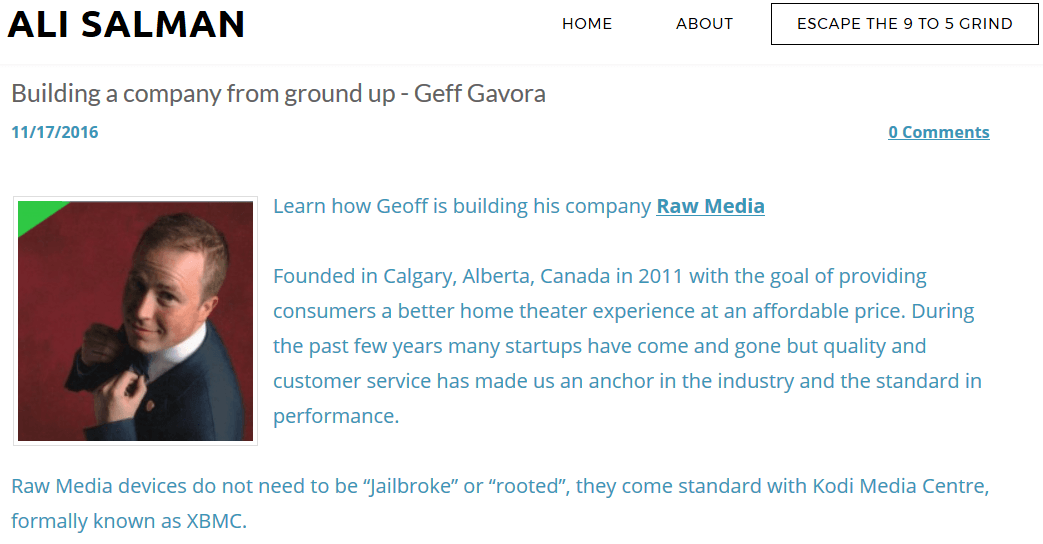Open the HOME menu item
Viewport: 1043px width, 544px height.
tap(587, 24)
